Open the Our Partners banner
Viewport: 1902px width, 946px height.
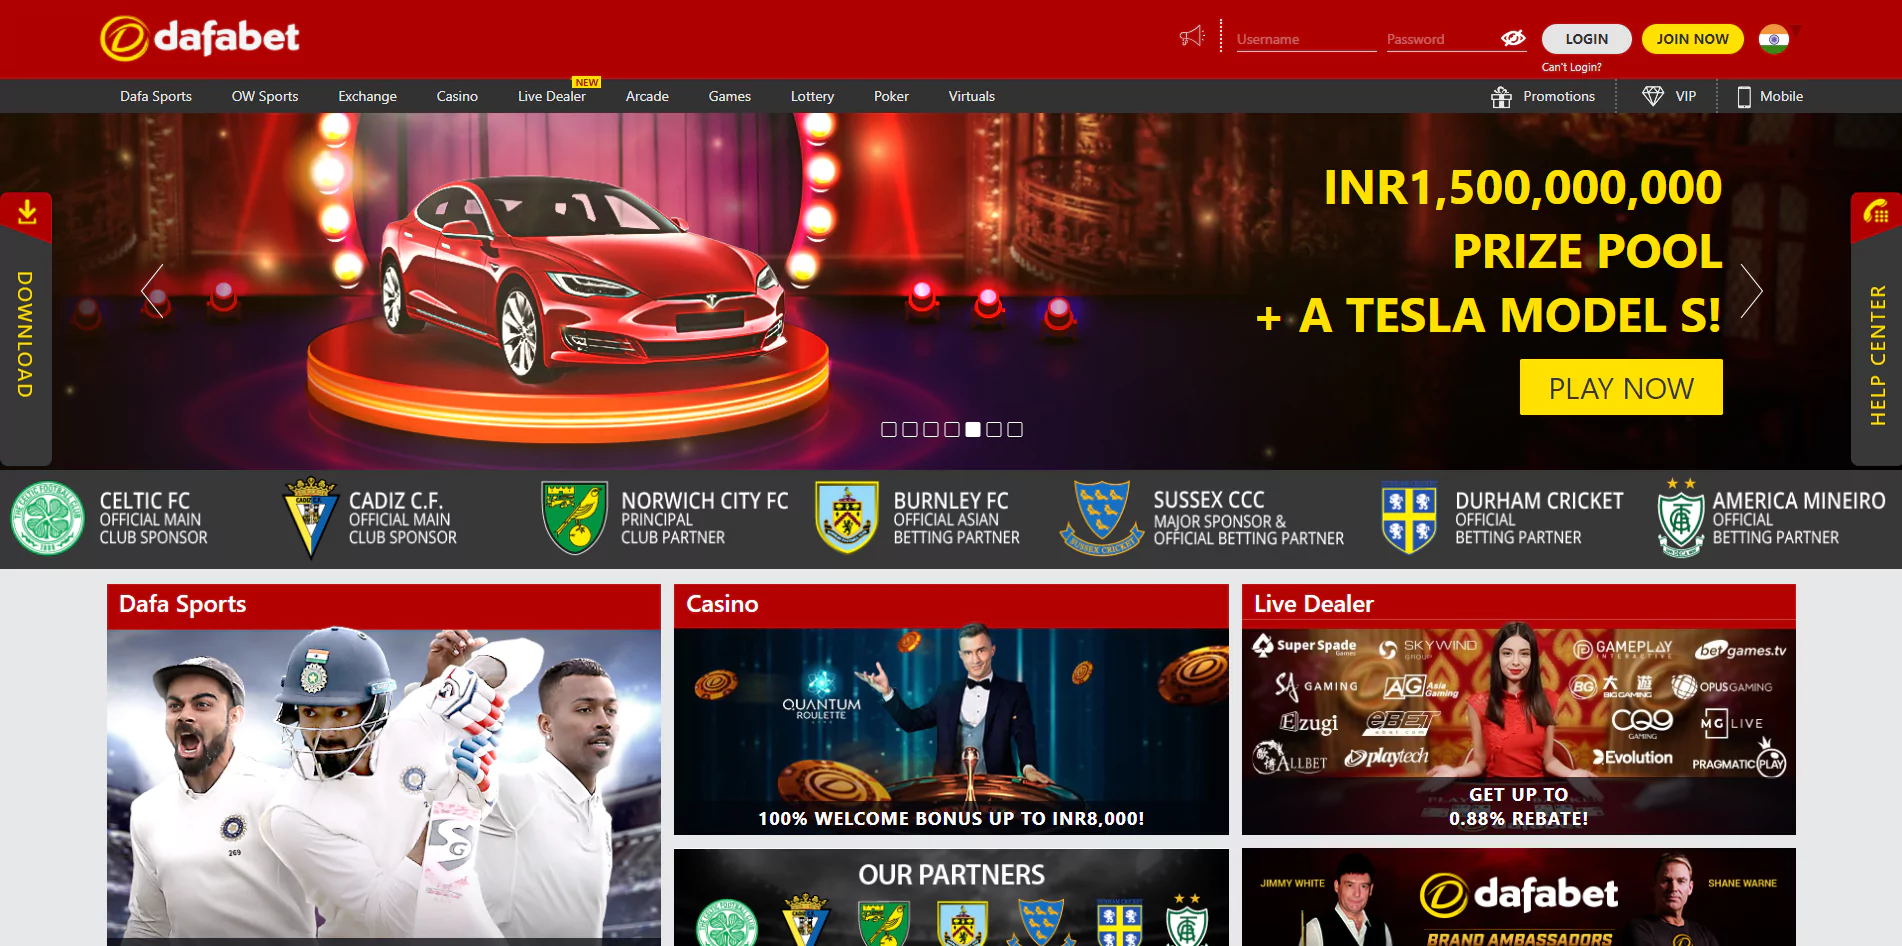coord(951,897)
